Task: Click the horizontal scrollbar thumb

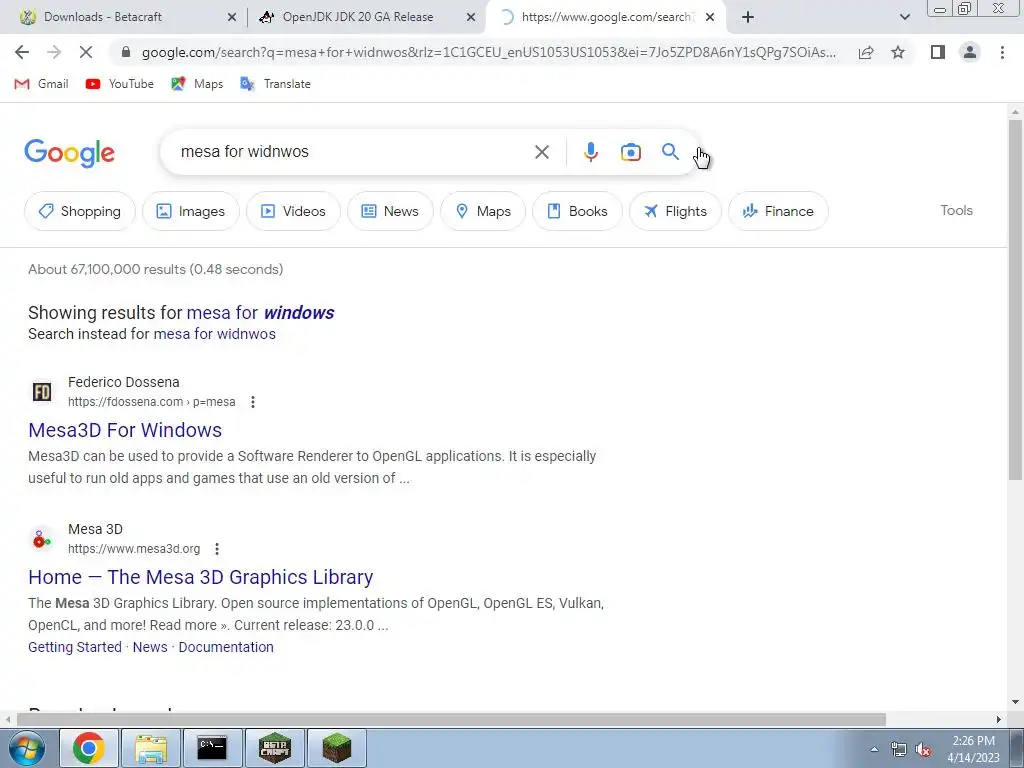Action: click(451, 719)
